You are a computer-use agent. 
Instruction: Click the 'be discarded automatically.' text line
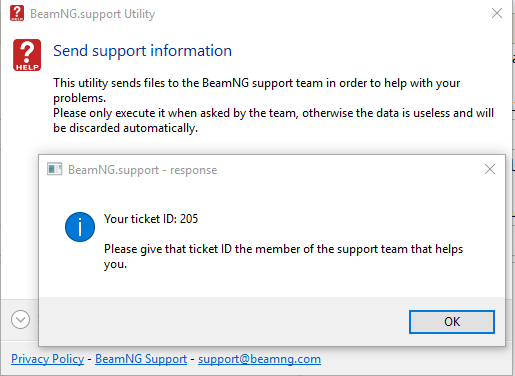pos(126,128)
